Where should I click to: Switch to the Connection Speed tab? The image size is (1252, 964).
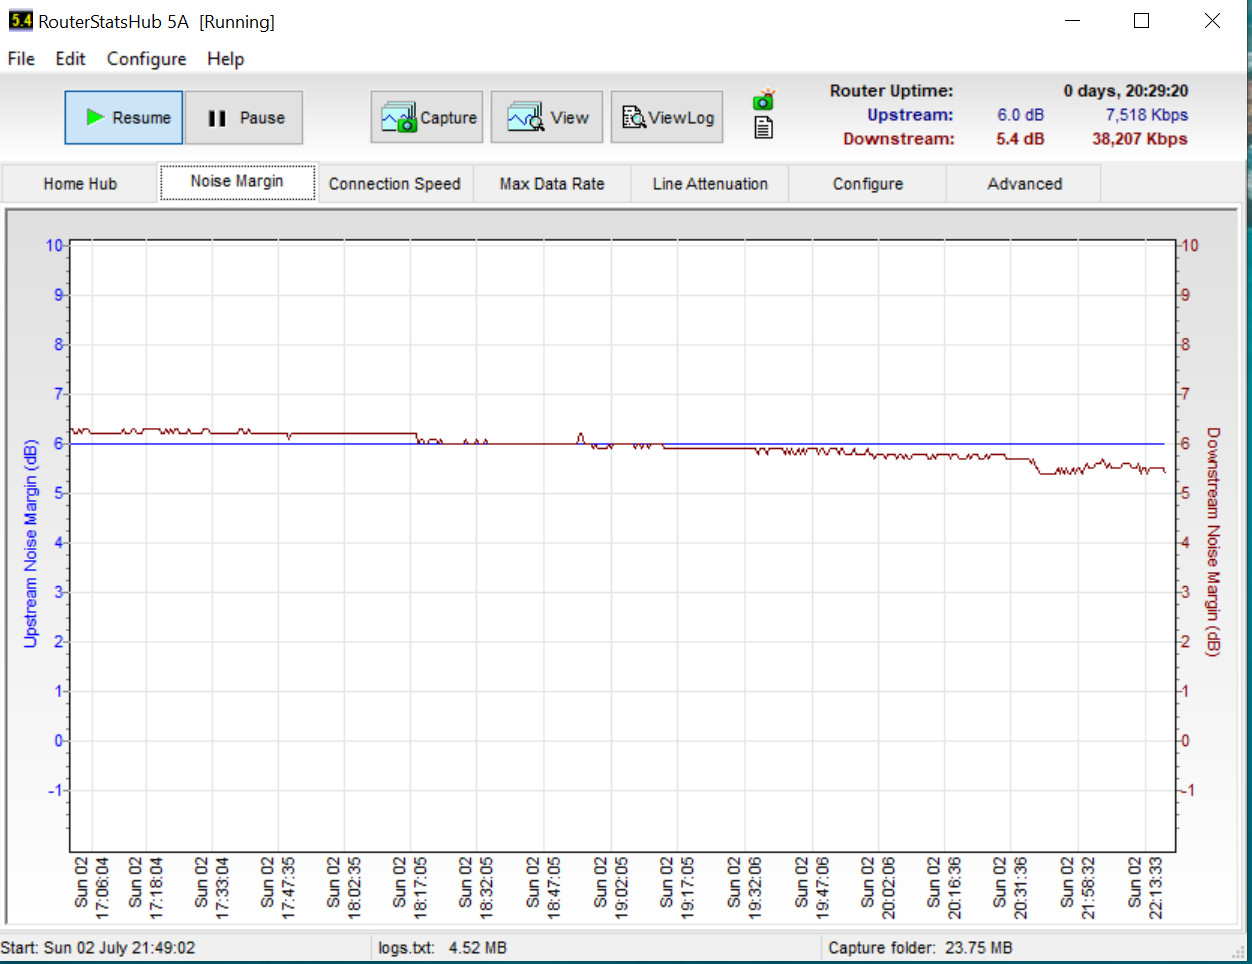[394, 184]
